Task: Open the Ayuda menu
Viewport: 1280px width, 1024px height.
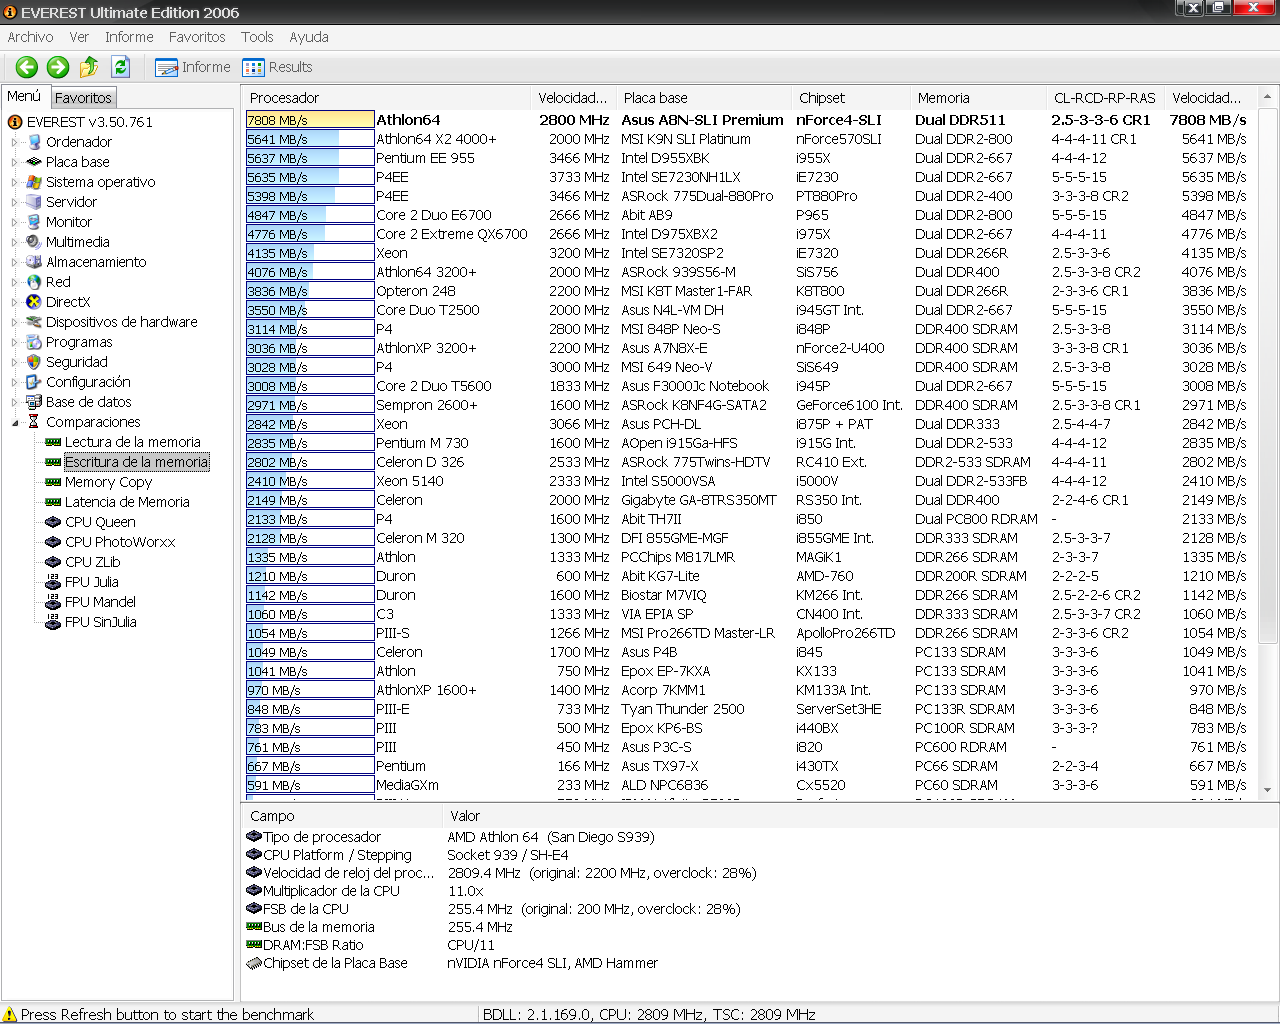Action: (x=309, y=37)
